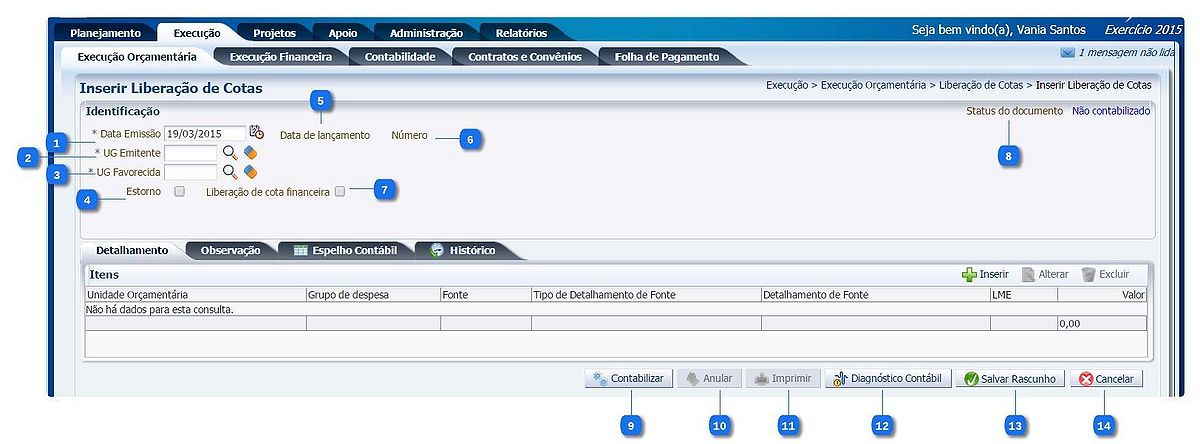The width and height of the screenshot is (1200, 444).
Task: Click the Salvar Rascunho button
Action: (1009, 379)
